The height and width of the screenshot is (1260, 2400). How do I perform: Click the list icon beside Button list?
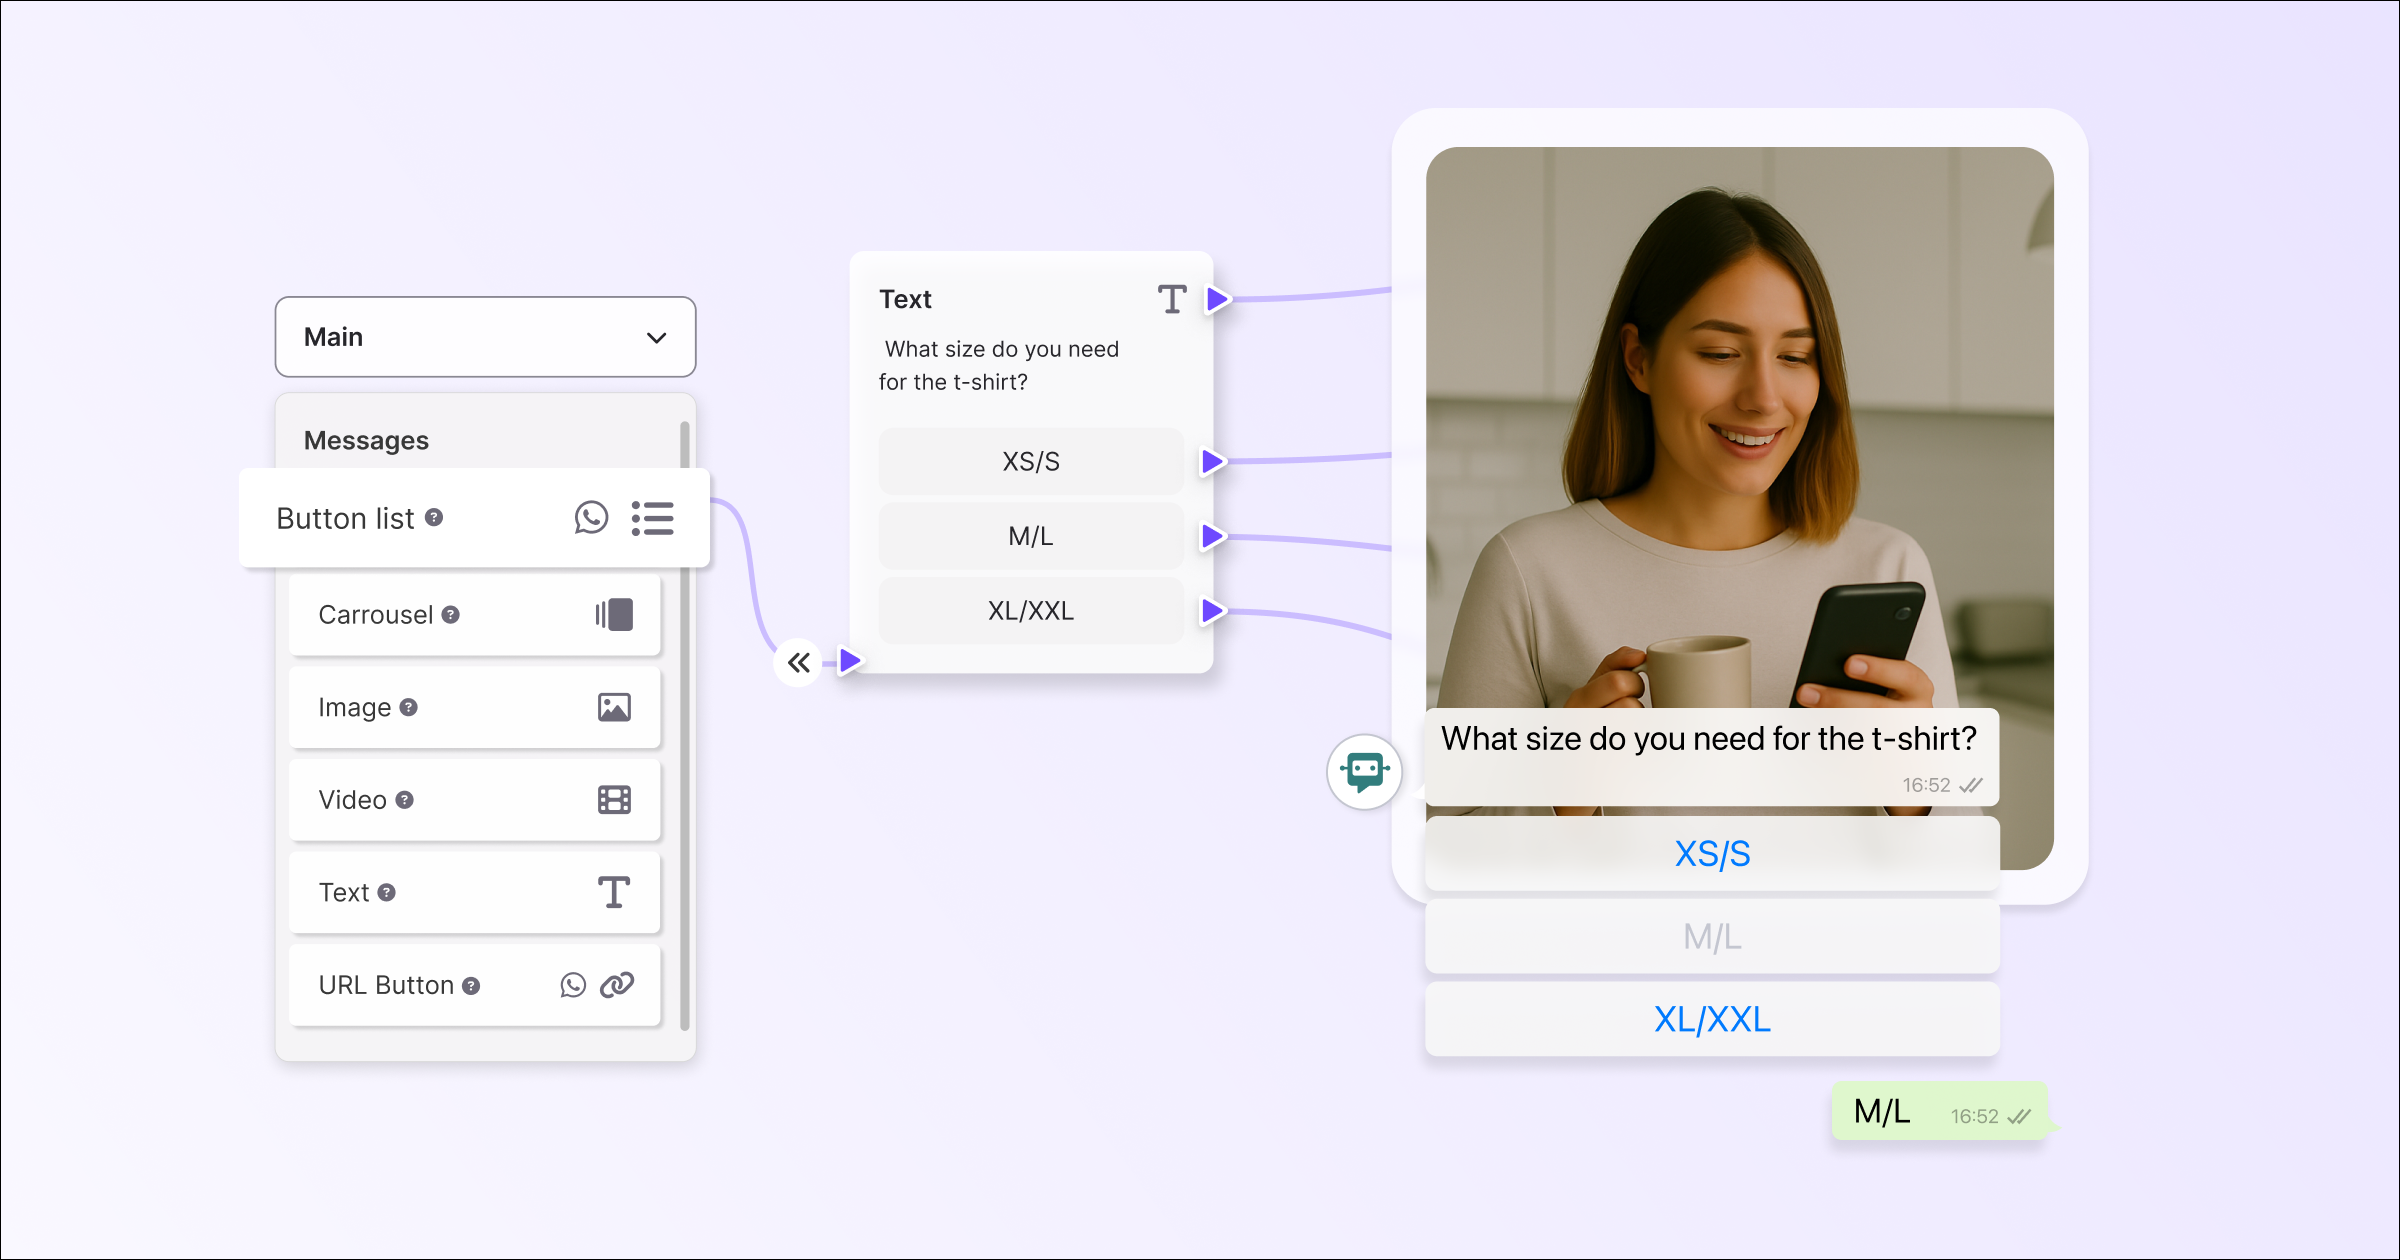click(x=653, y=518)
